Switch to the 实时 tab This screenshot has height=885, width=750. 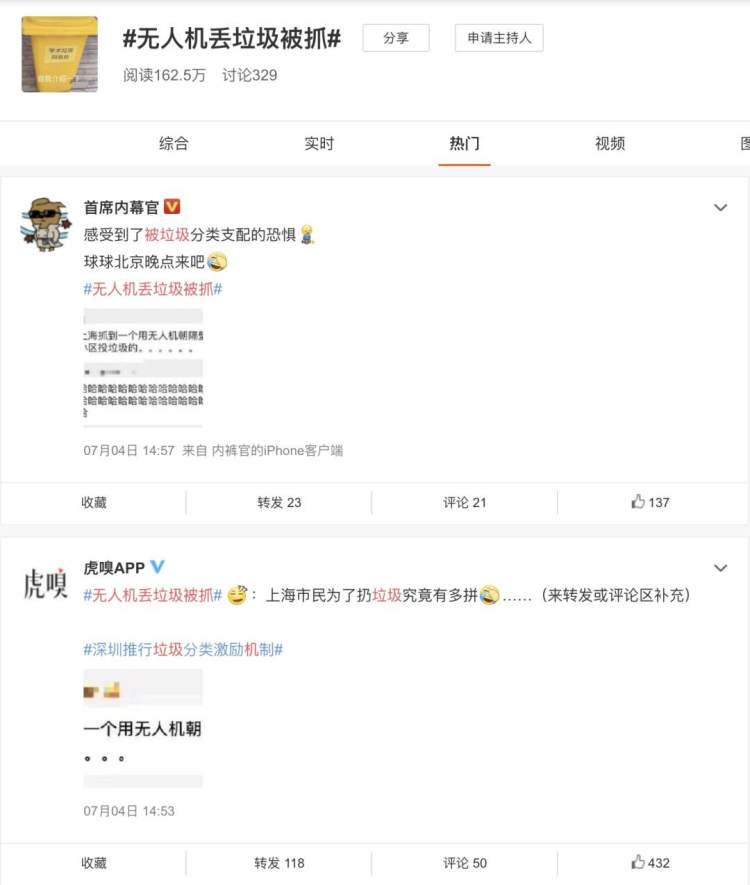[319, 143]
